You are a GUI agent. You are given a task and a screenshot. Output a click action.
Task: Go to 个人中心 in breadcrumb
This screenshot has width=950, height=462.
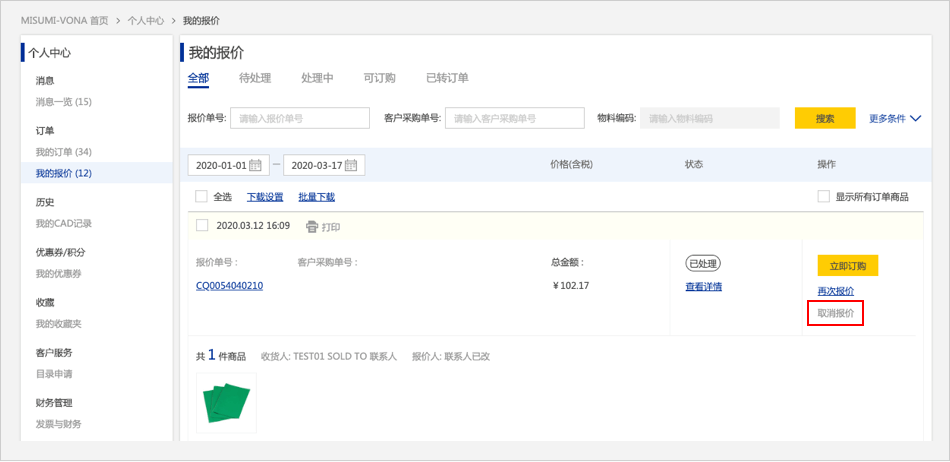pyautogui.click(x=145, y=20)
